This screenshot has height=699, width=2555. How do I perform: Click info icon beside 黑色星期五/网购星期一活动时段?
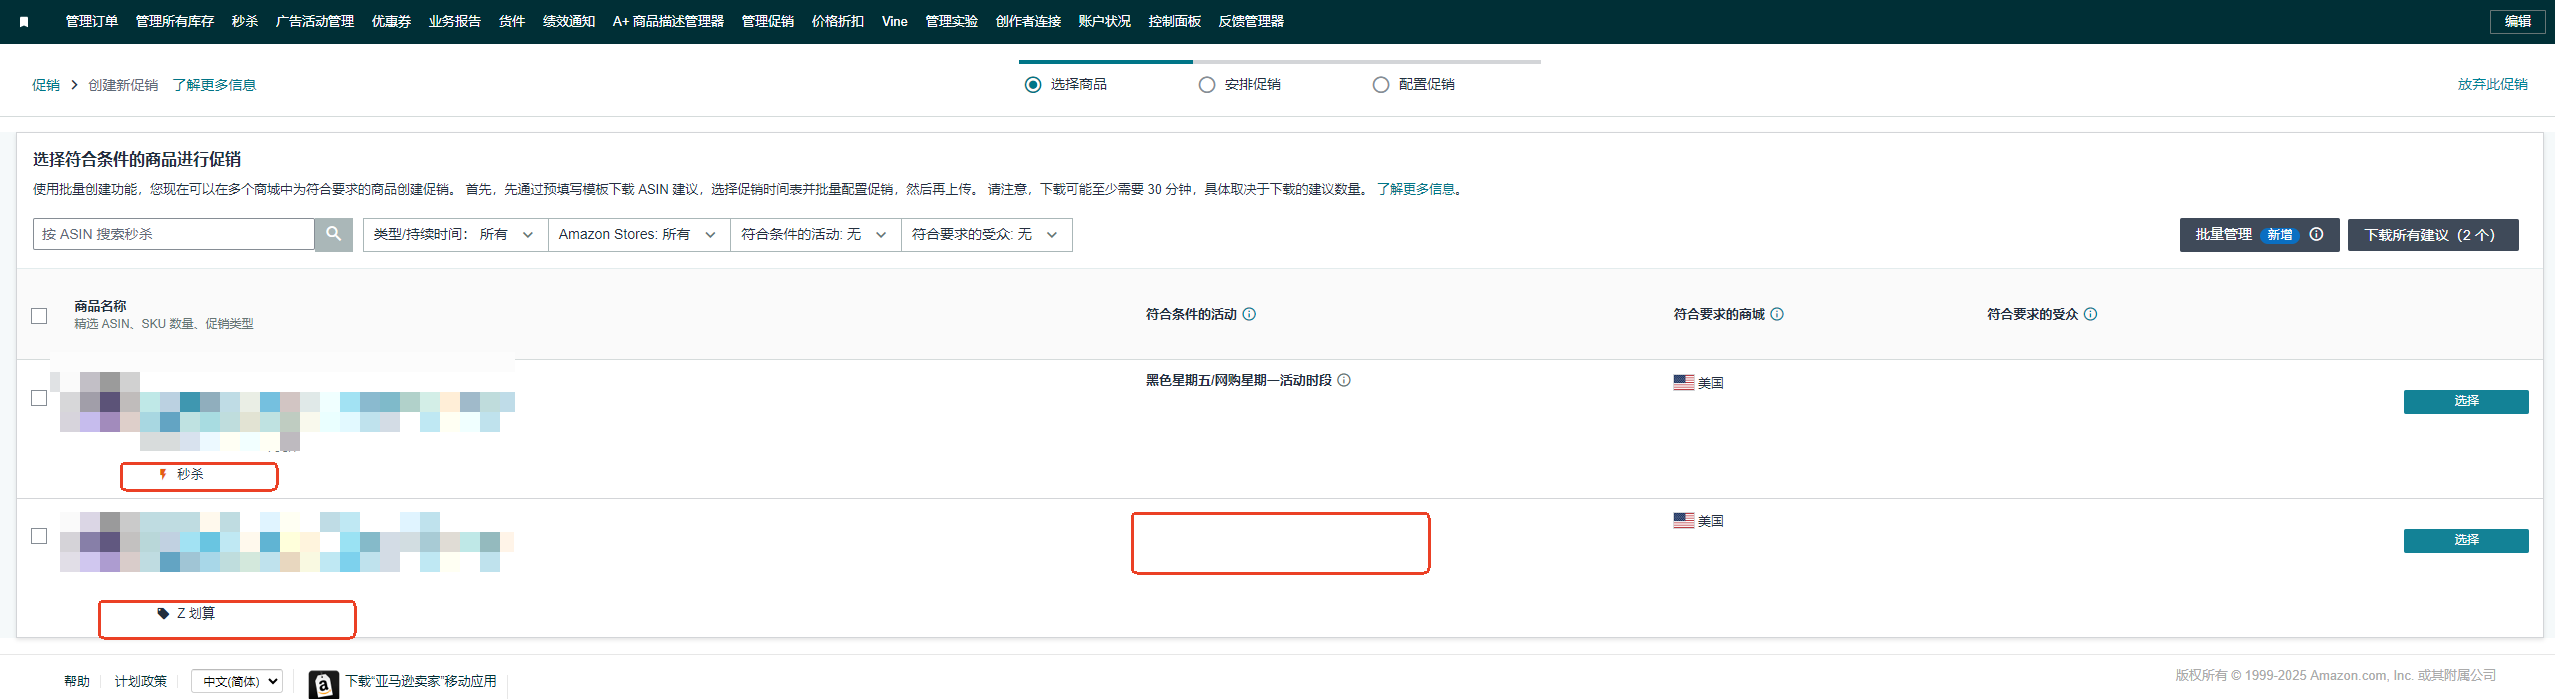(1344, 380)
